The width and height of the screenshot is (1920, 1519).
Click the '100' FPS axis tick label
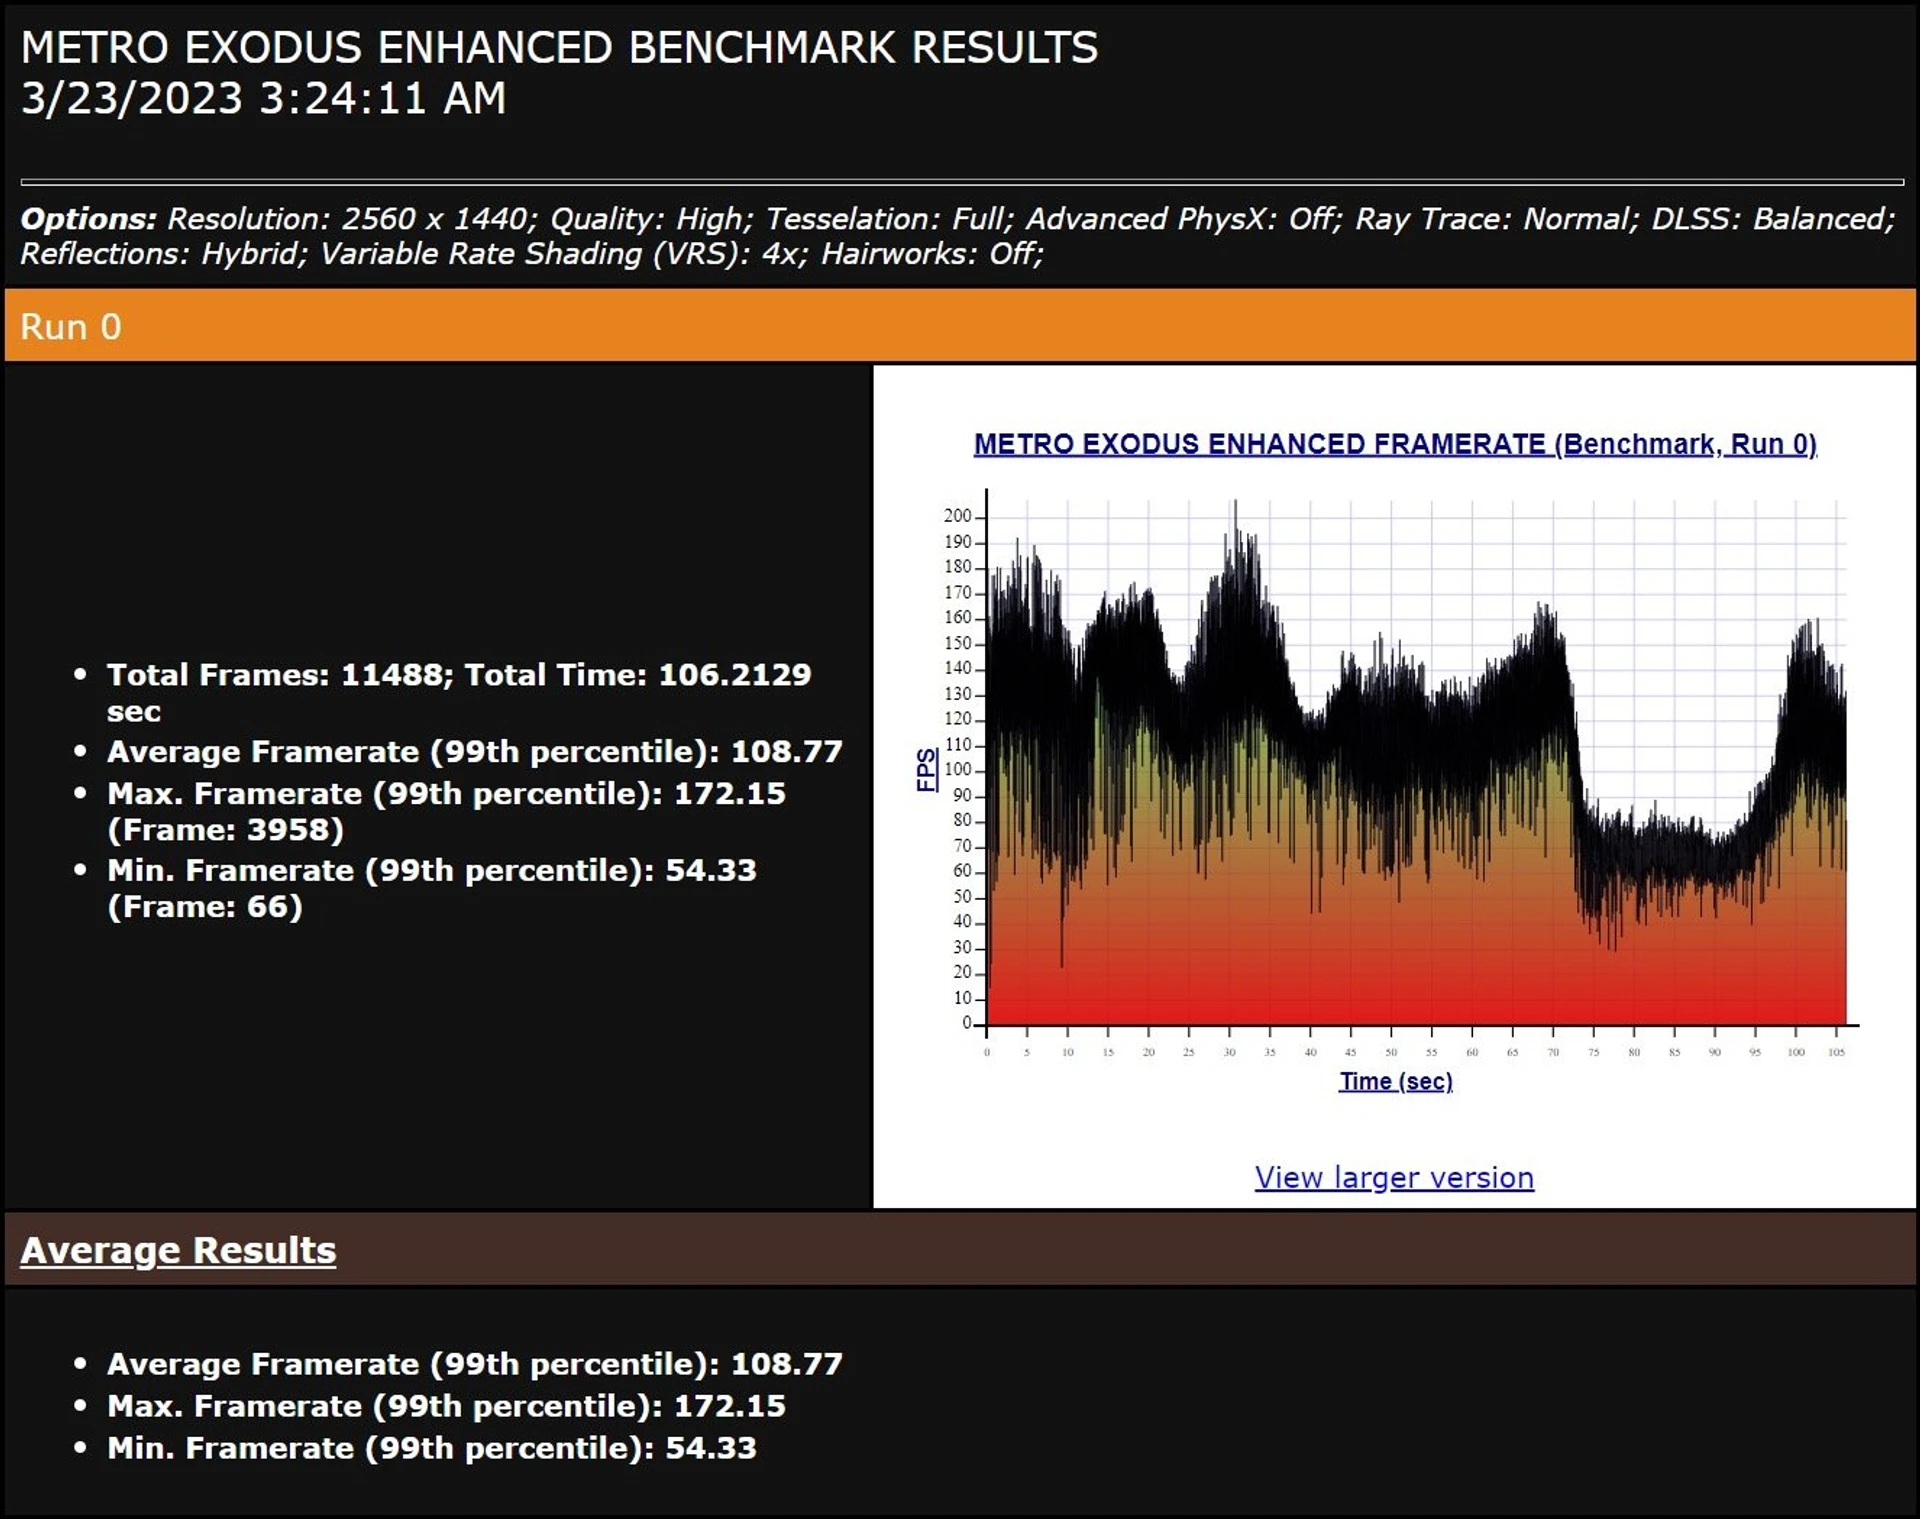(x=957, y=770)
